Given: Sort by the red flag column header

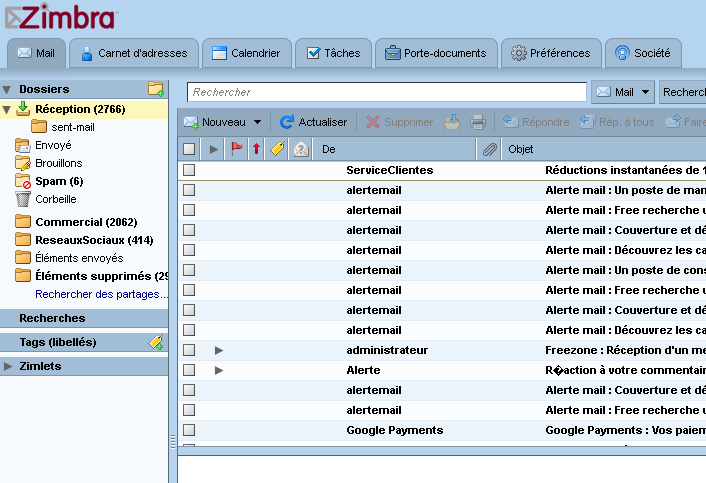Looking at the screenshot, I should click(x=237, y=149).
